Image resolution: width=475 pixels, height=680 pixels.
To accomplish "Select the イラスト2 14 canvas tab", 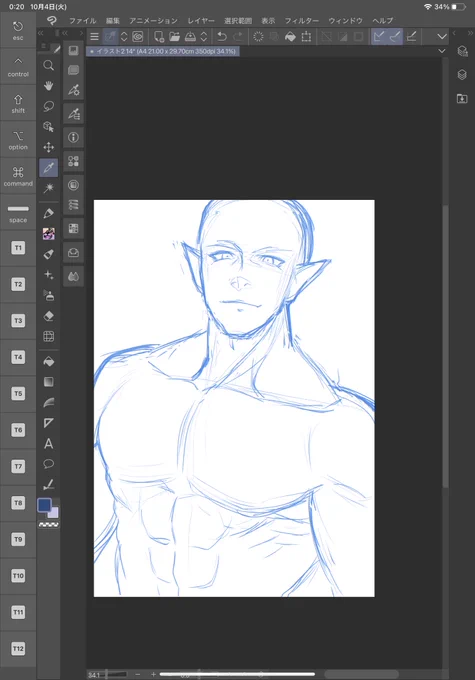I will click(163, 51).
